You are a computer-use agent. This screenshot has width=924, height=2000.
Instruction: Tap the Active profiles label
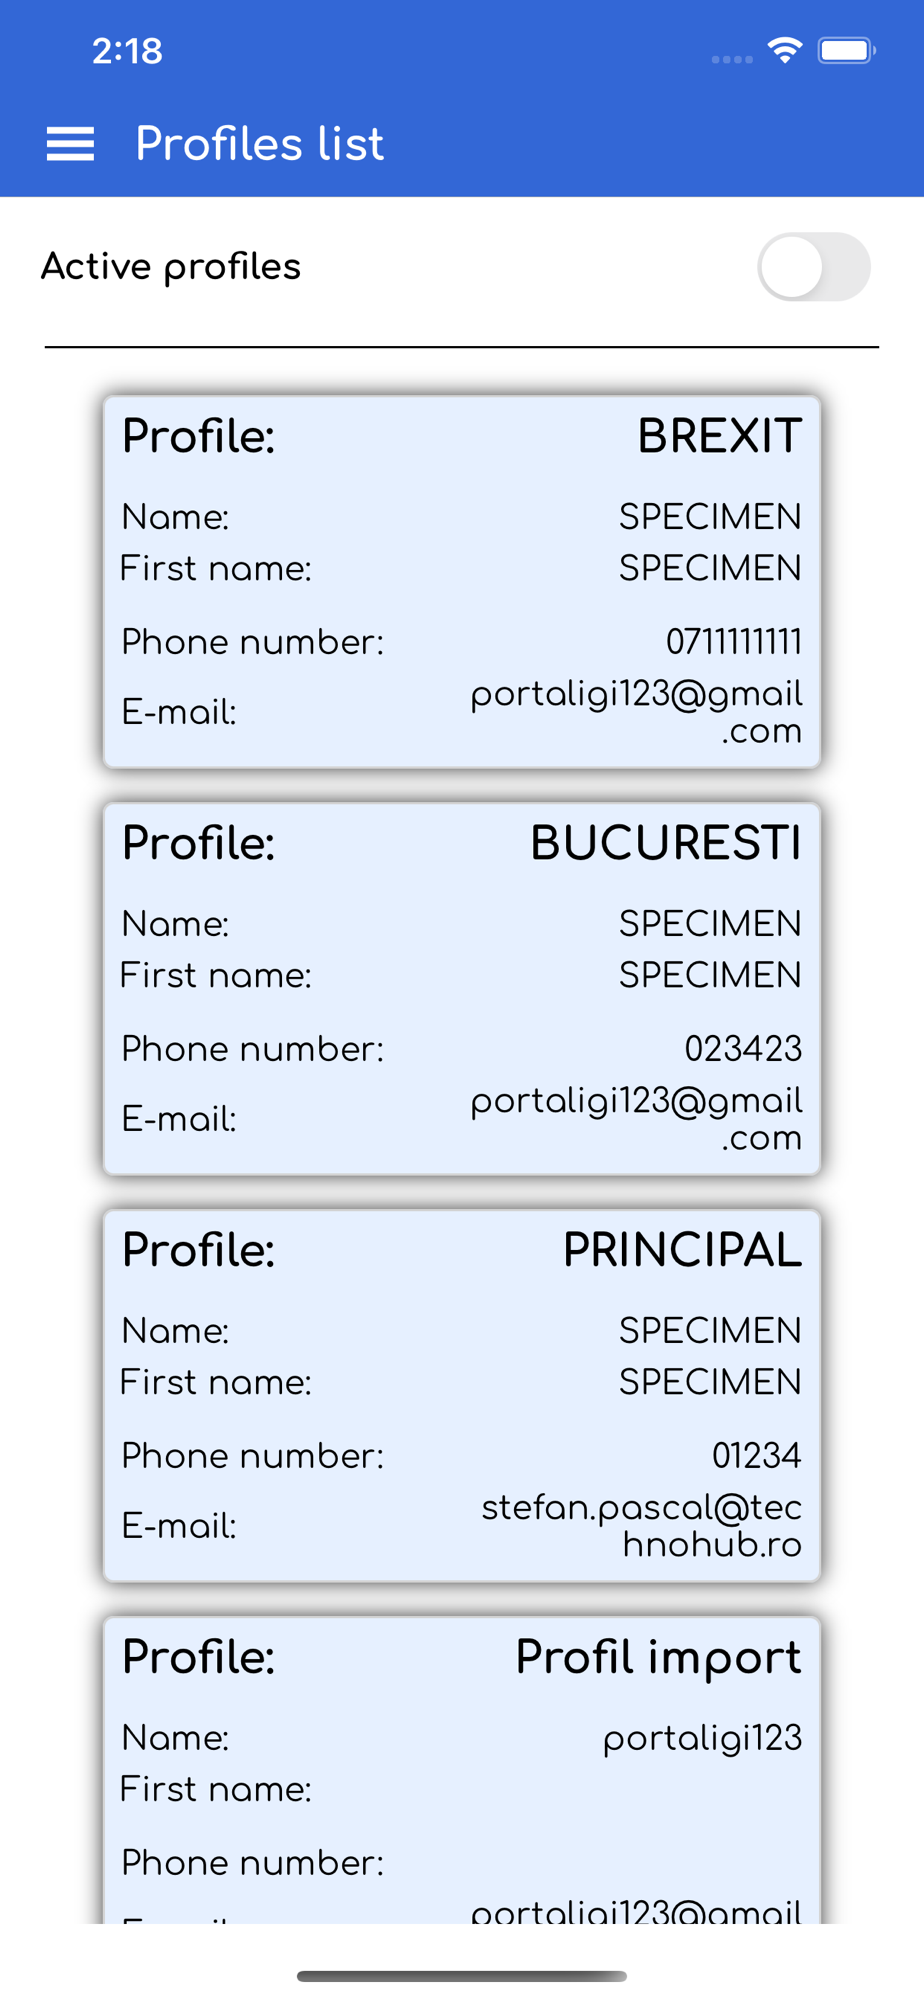pyautogui.click(x=171, y=267)
